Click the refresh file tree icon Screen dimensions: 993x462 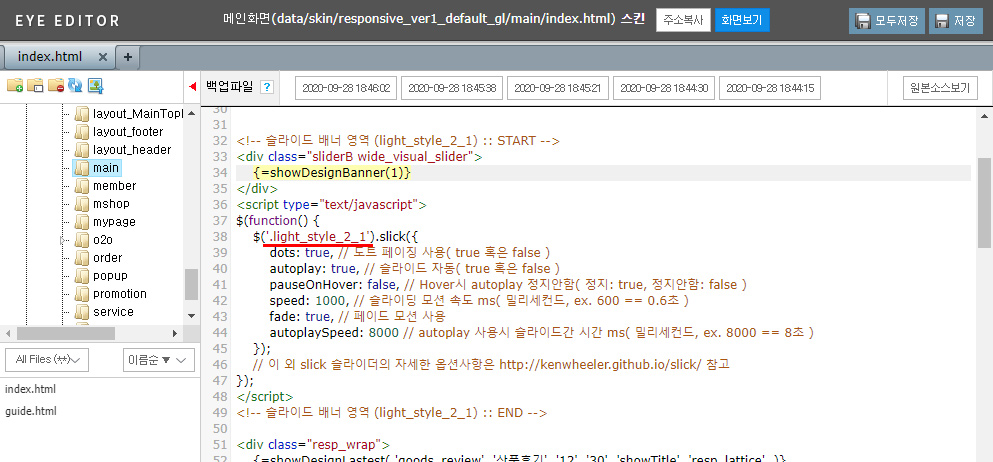pyautogui.click(x=75, y=85)
